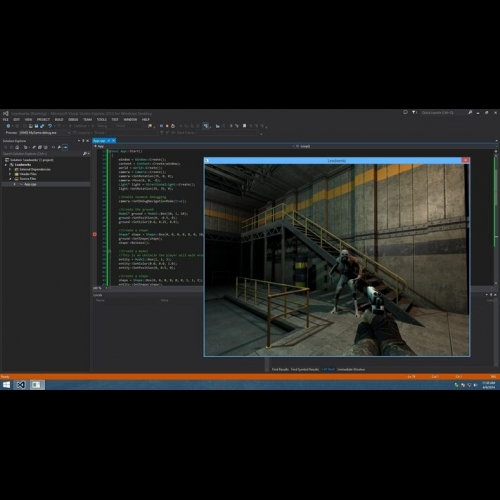This screenshot has height=500, width=500.
Task: Click the Navigate Backward toolbar icon
Action: pyautogui.click(x=8, y=126)
